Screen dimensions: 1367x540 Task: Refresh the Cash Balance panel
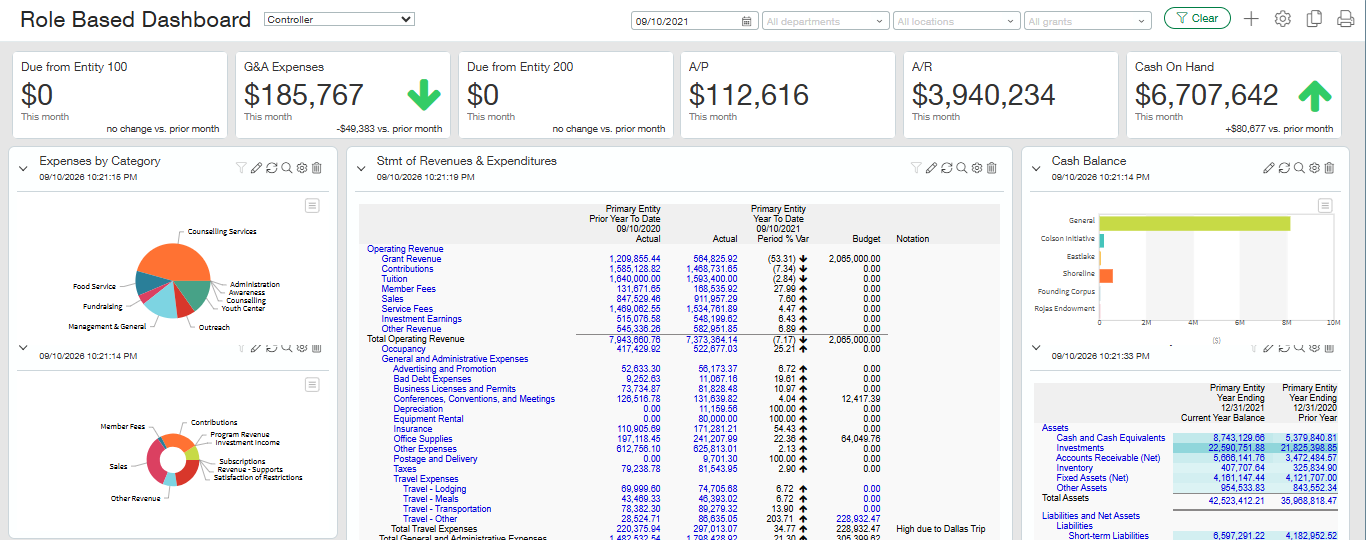pyautogui.click(x=1284, y=168)
